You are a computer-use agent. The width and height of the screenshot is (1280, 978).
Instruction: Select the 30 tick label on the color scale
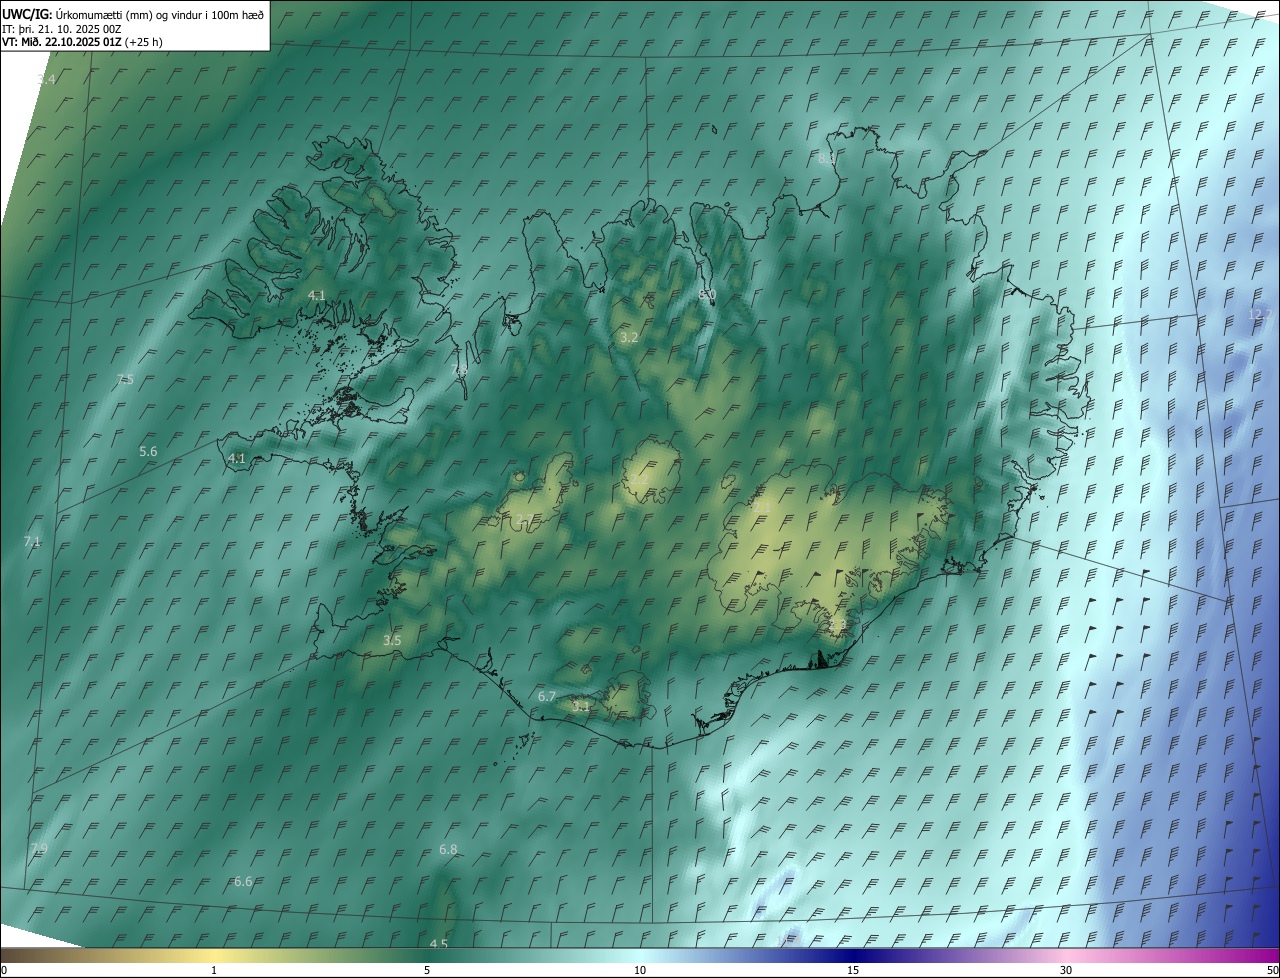click(x=1066, y=970)
